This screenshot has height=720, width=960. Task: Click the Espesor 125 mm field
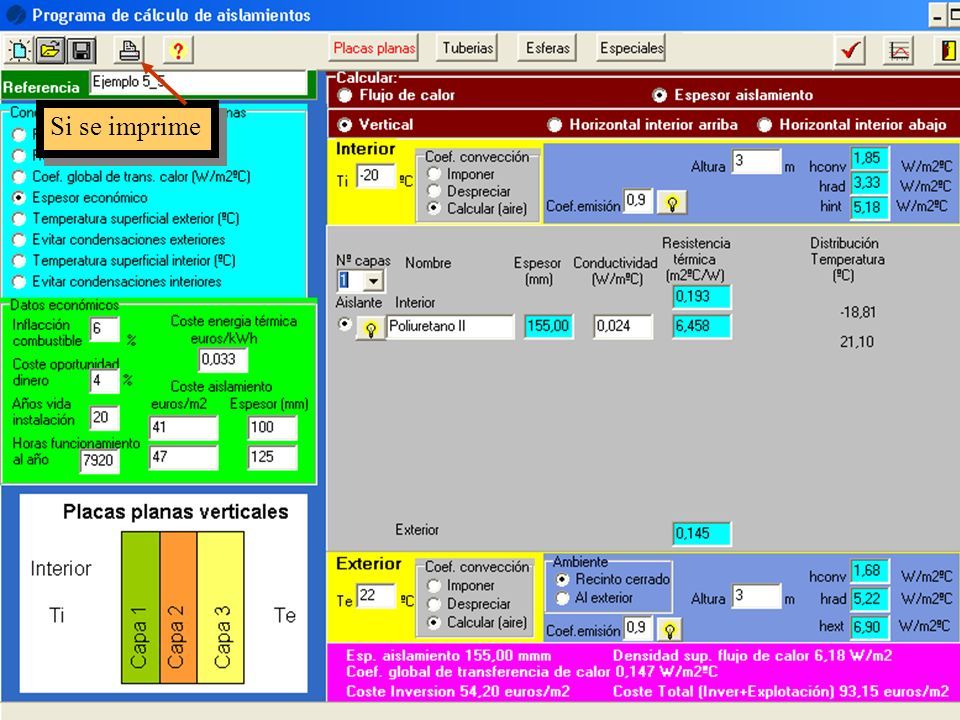pyautogui.click(x=272, y=457)
